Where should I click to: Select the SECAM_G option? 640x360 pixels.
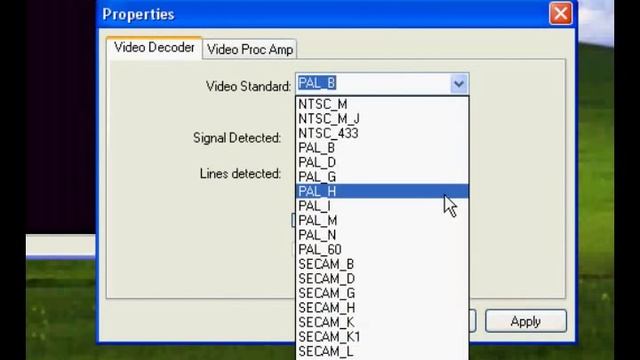(382, 293)
